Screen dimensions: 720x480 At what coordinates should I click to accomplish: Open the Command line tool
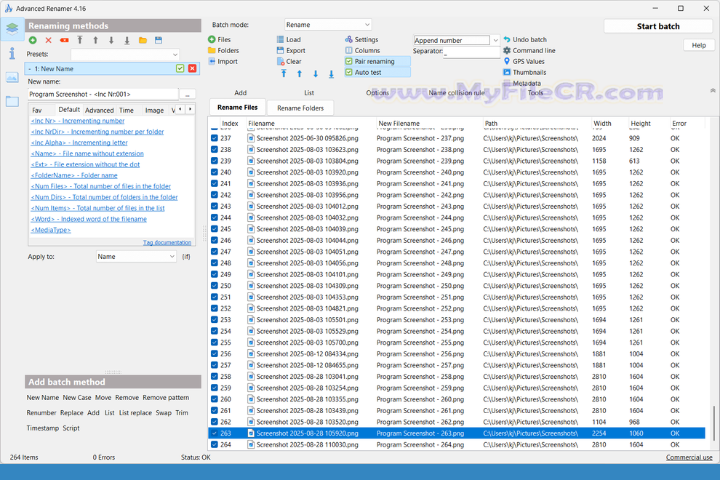point(529,51)
